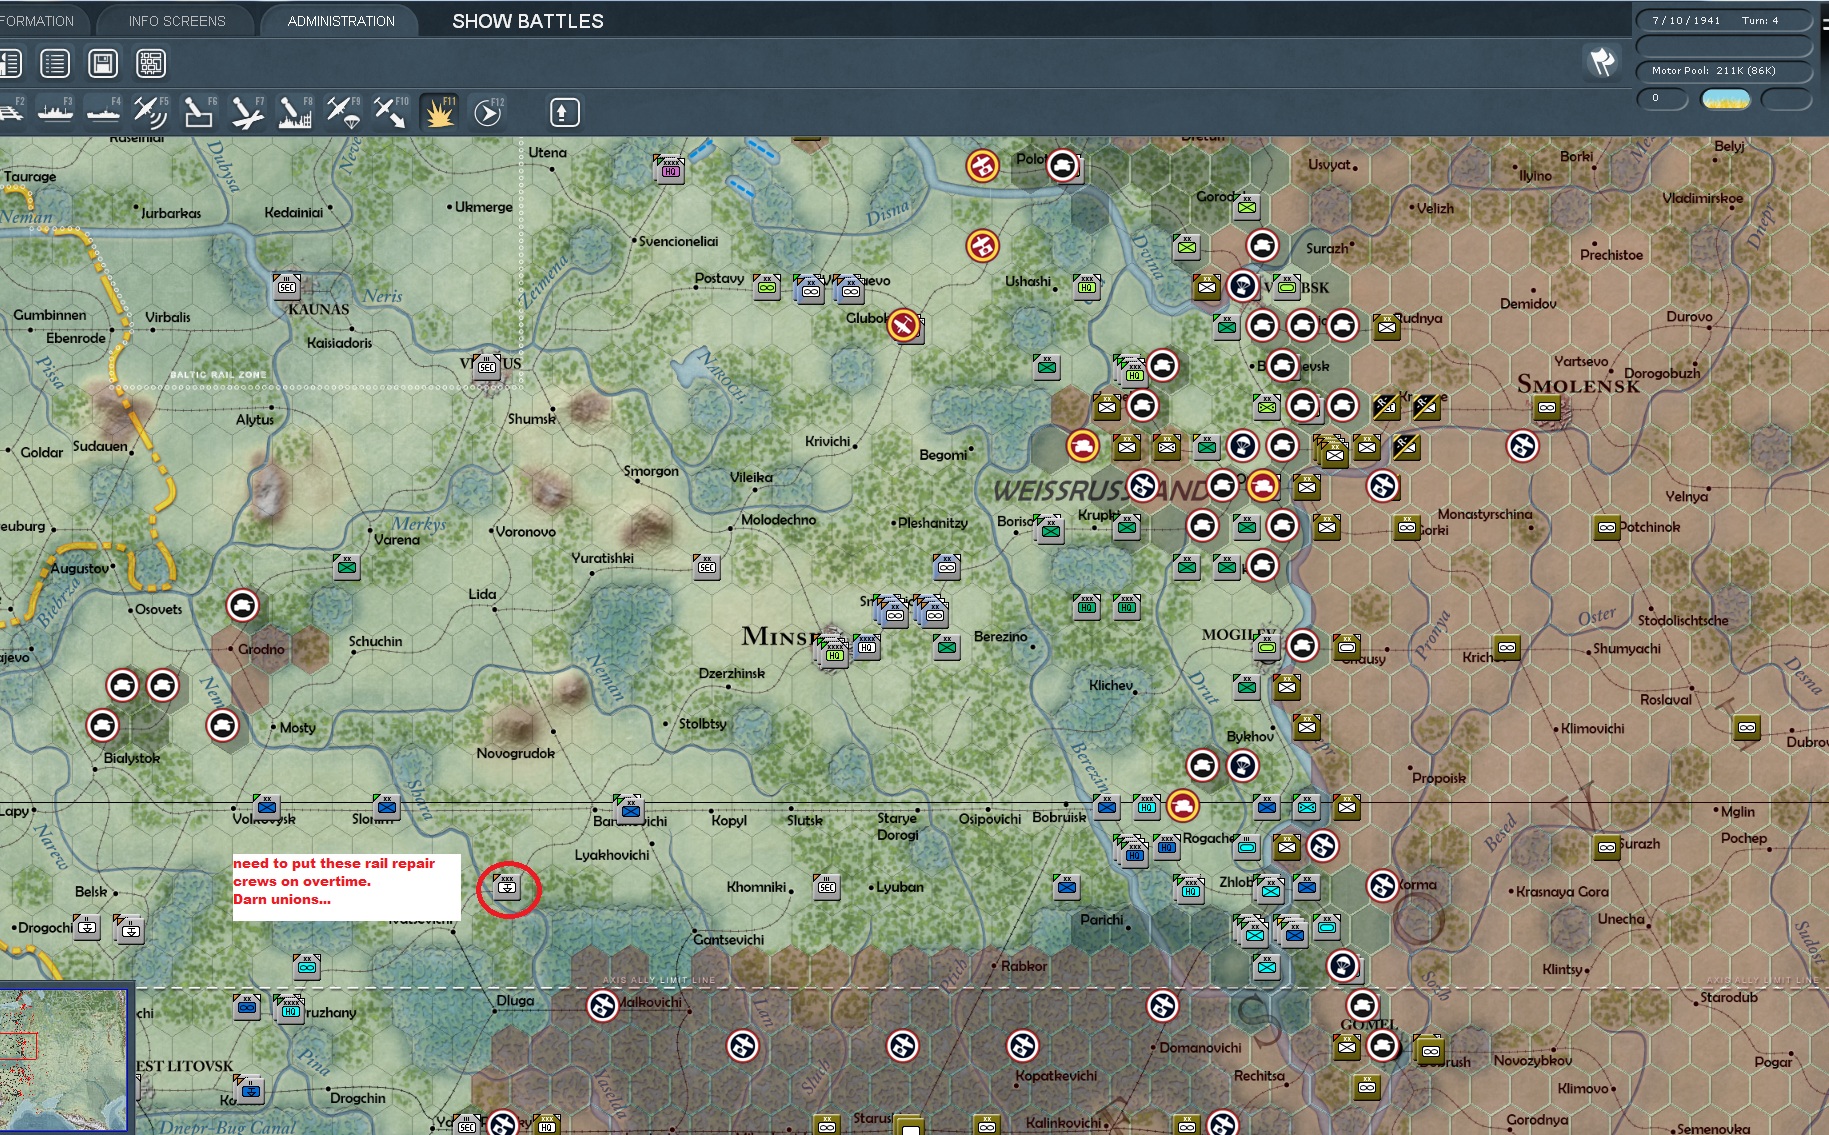Viewport: 1829px width, 1135px height.
Task: Select bomb airfield mode F7
Action: tap(247, 112)
